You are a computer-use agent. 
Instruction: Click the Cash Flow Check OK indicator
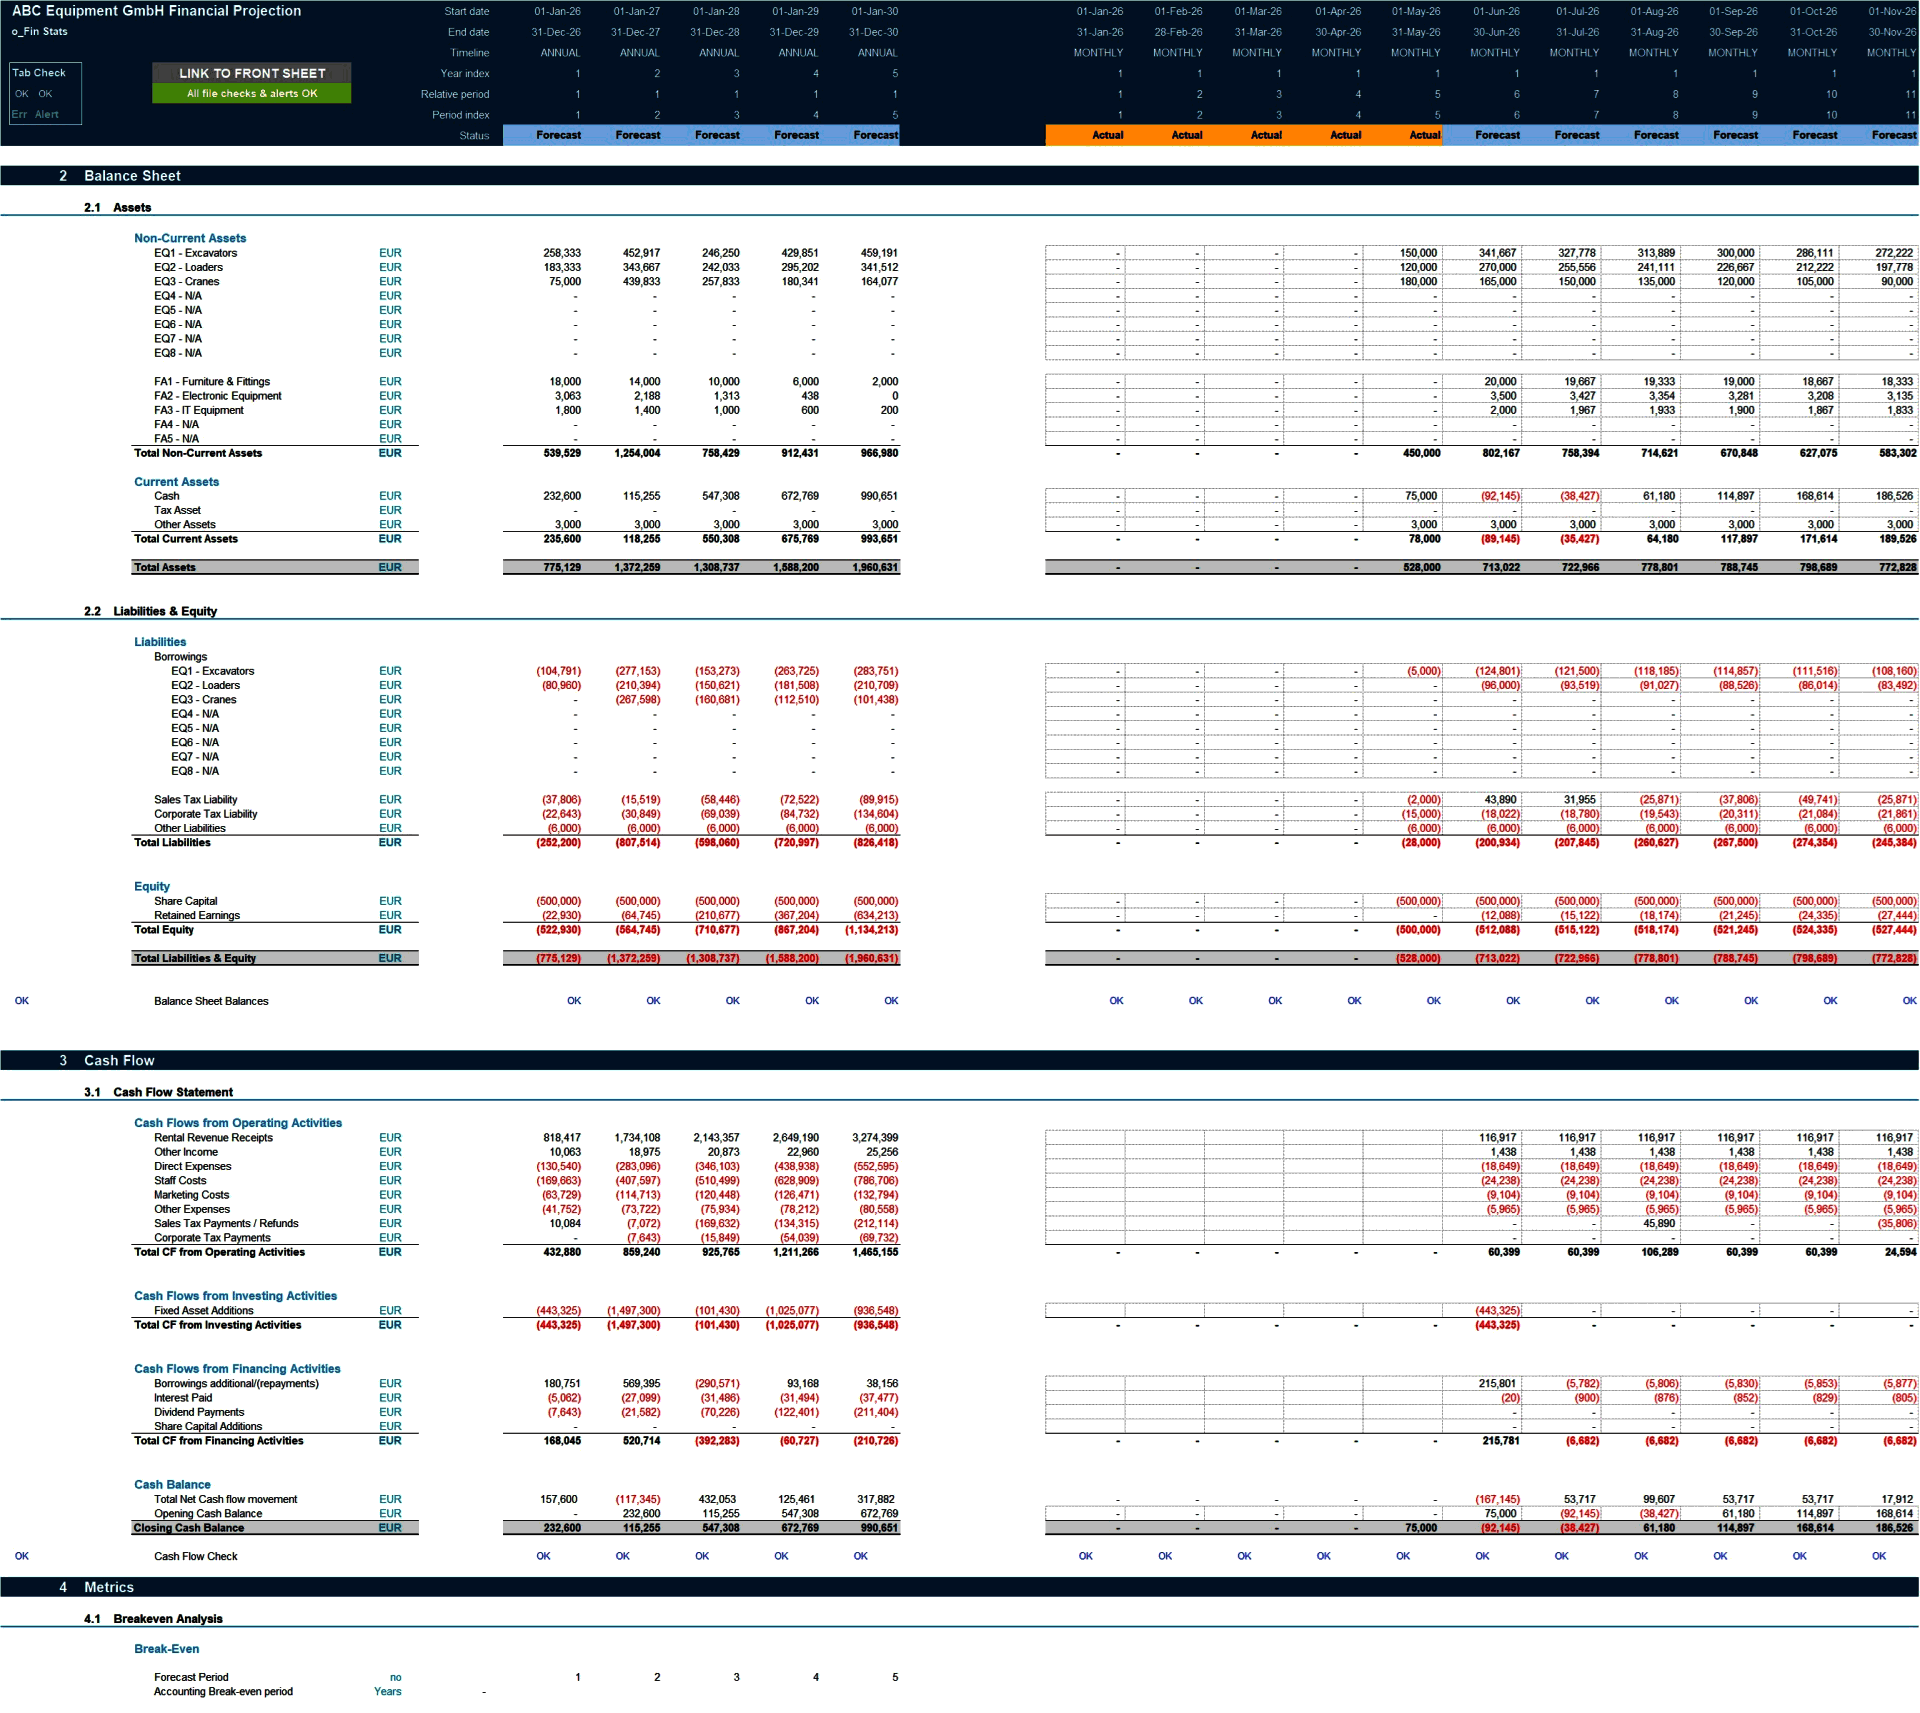tap(22, 1556)
